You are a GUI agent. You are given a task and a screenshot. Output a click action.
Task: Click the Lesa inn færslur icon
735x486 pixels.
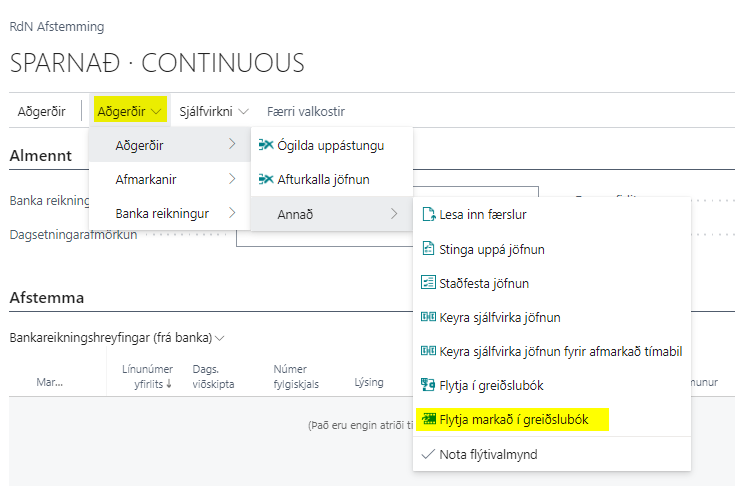(429, 214)
